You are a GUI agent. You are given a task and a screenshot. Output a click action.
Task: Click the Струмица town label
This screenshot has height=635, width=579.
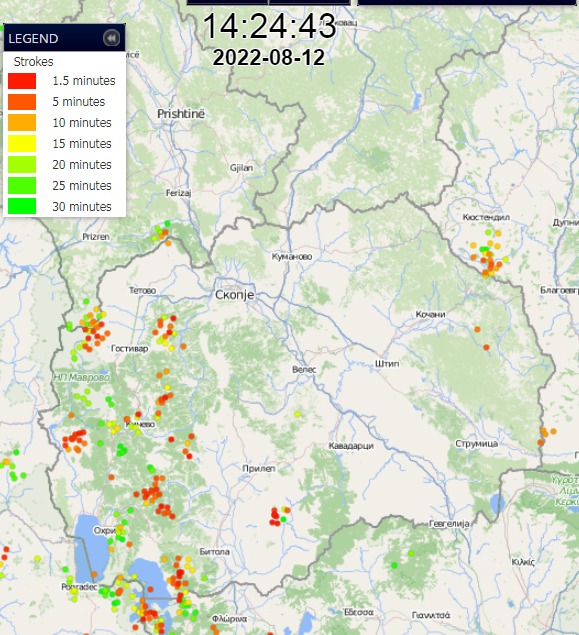pos(477,443)
